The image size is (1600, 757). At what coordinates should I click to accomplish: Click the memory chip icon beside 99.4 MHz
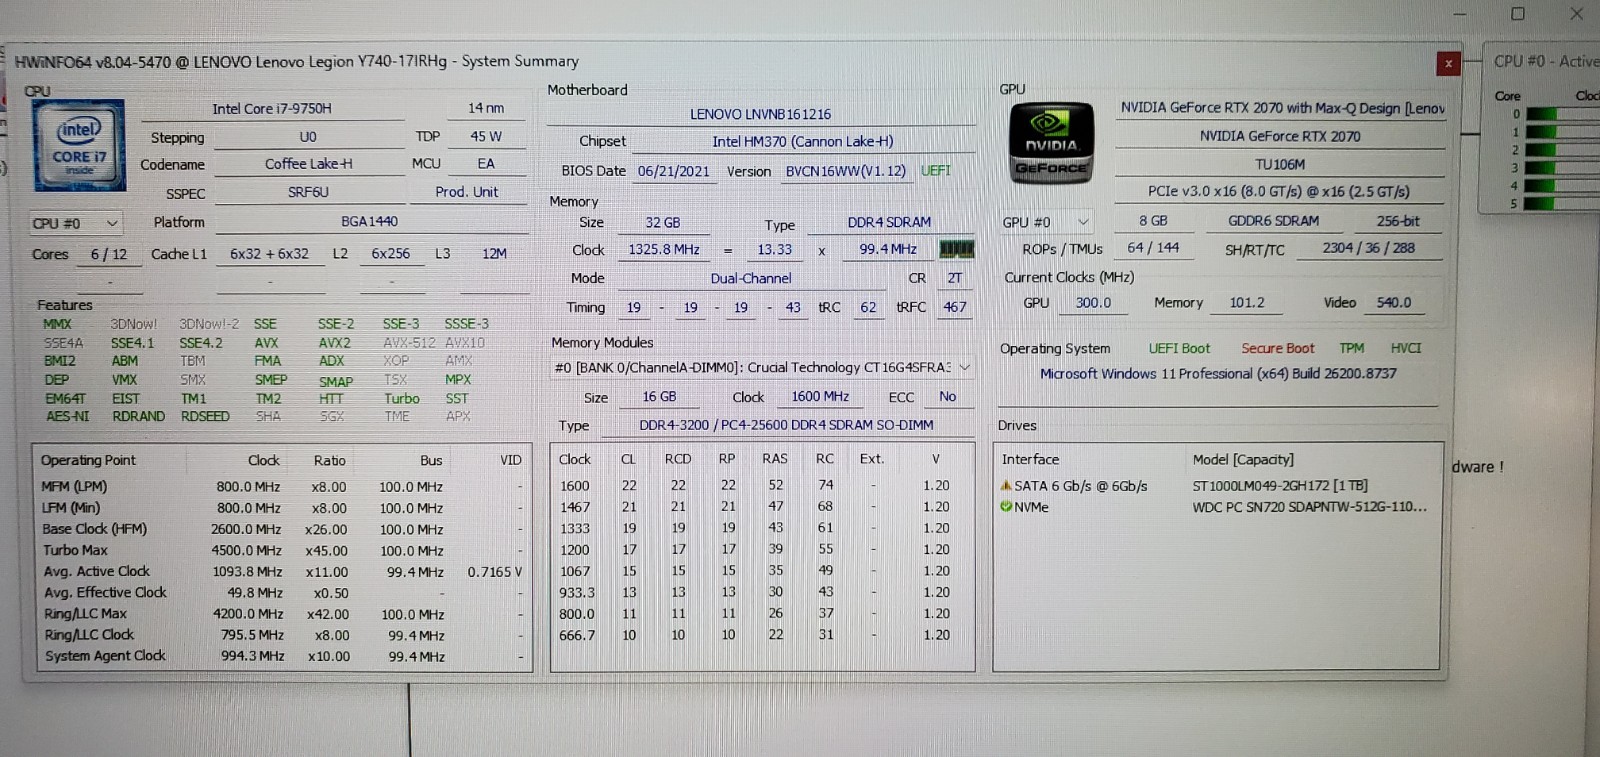[x=956, y=248]
